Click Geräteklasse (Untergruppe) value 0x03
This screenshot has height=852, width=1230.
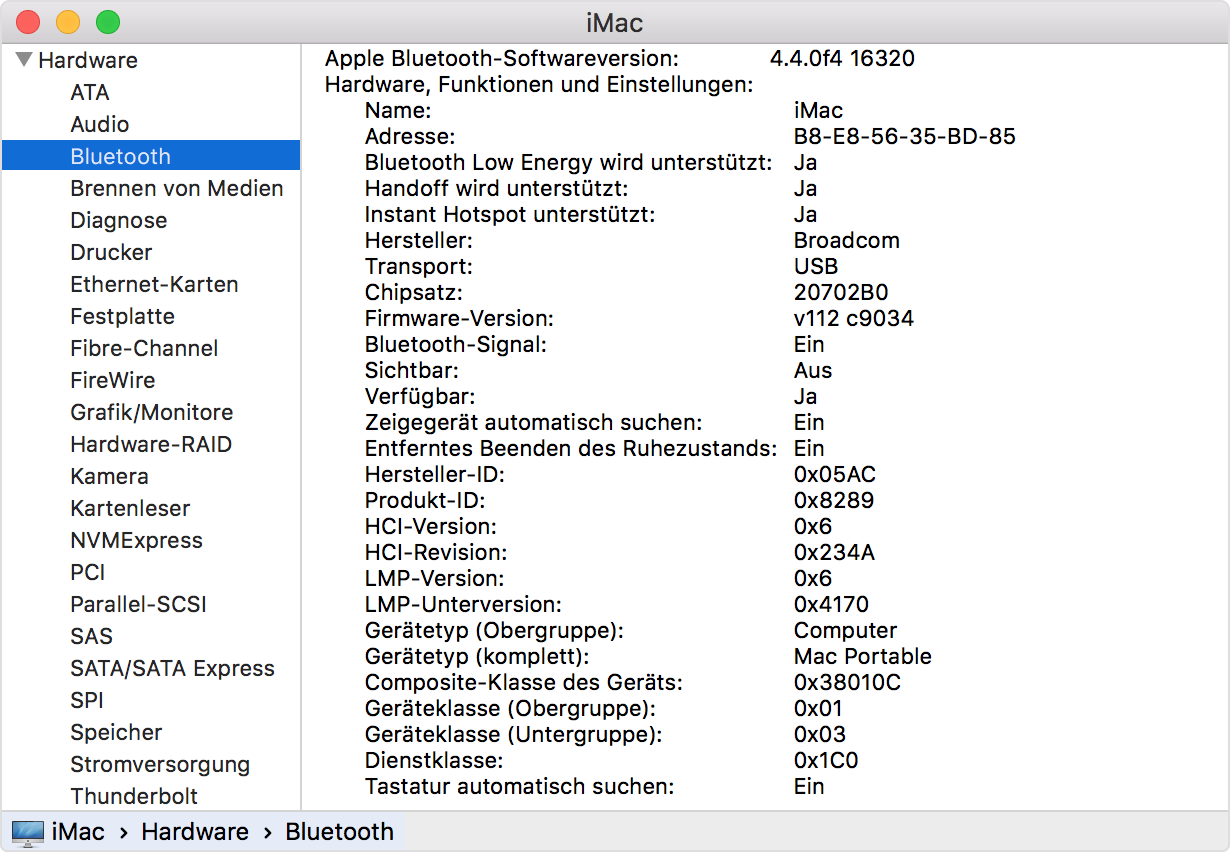pyautogui.click(x=819, y=734)
